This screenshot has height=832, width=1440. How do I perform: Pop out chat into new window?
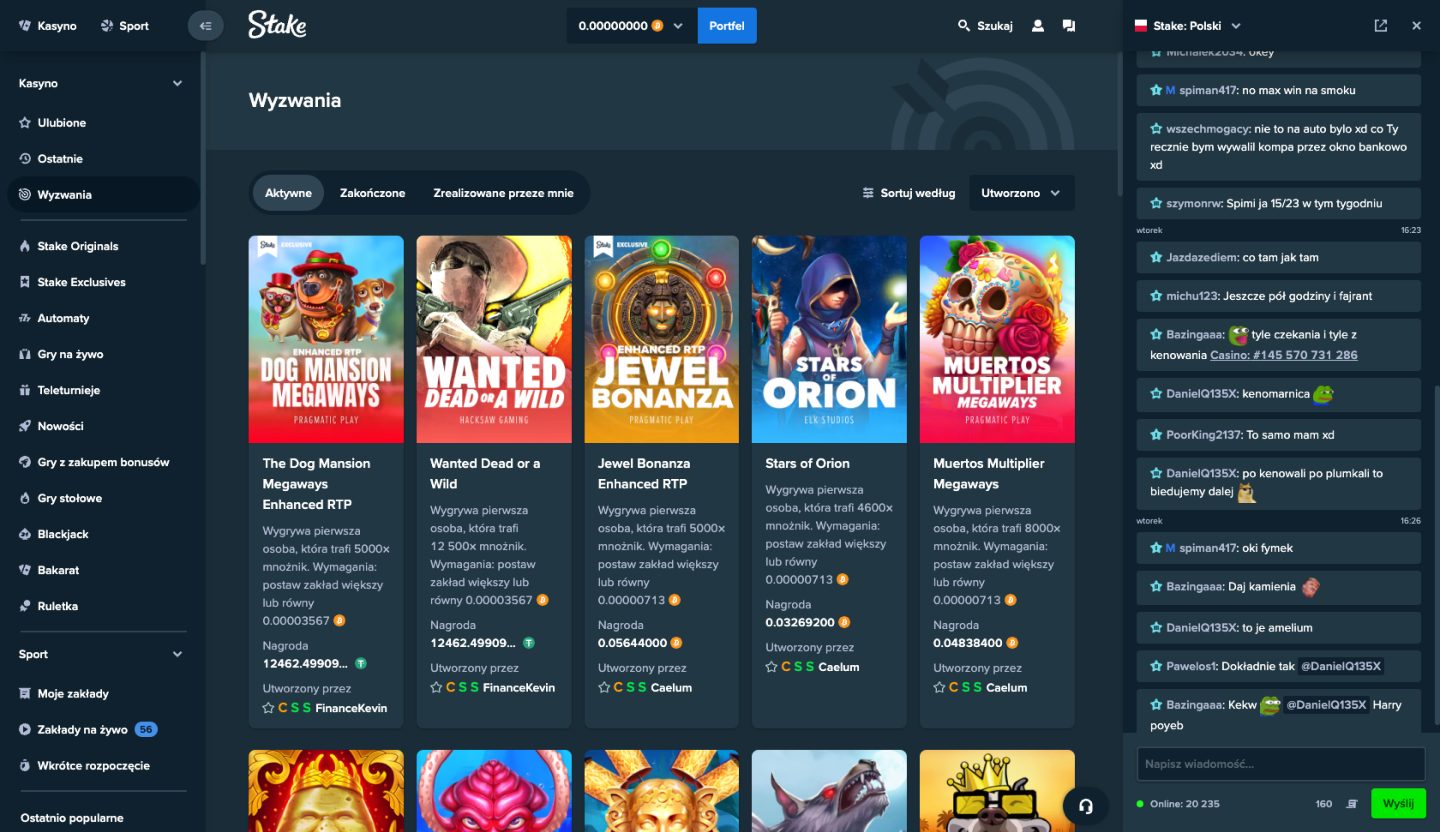point(1381,26)
